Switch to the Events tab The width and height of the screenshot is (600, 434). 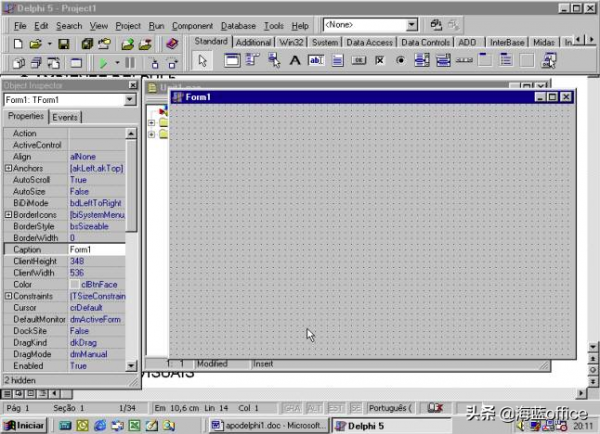click(66, 117)
